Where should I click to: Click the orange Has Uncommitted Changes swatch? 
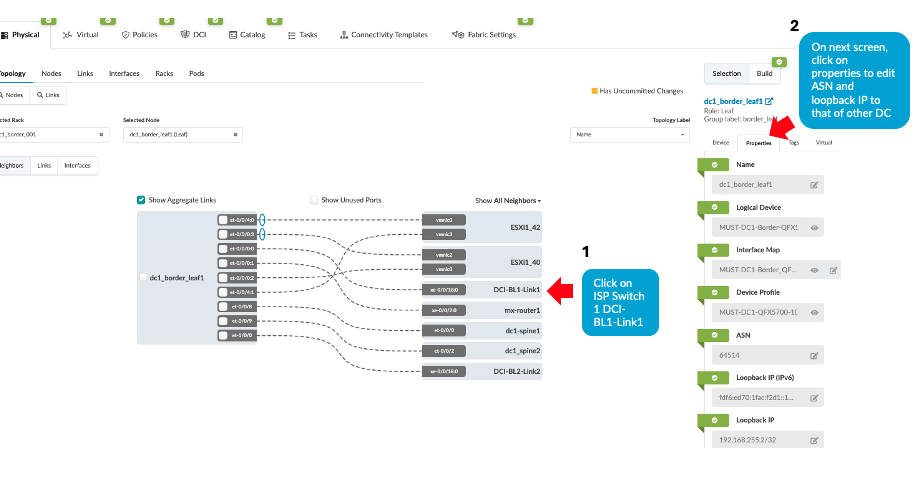click(x=595, y=91)
